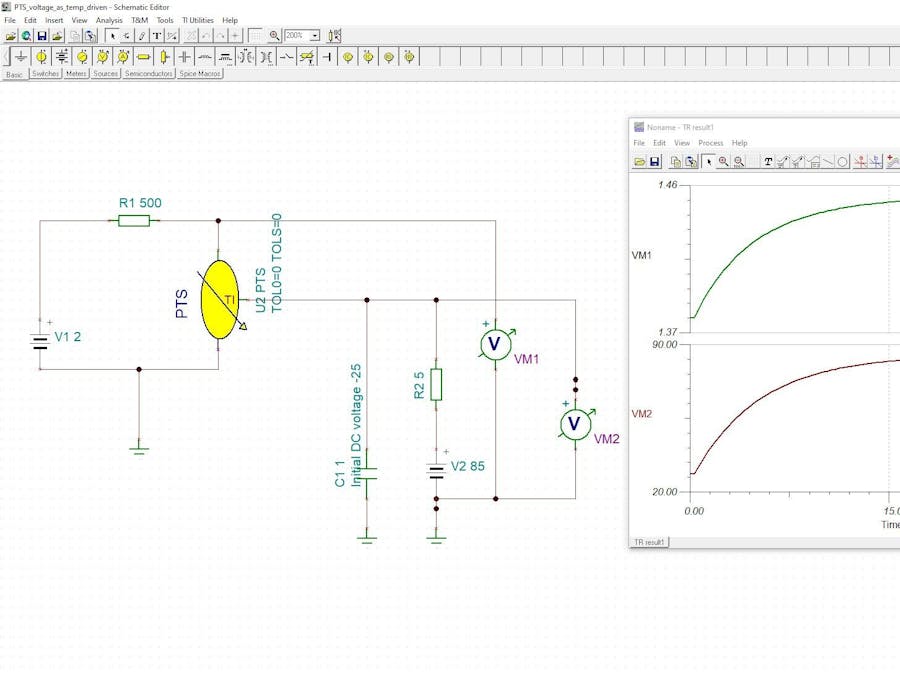This screenshot has width=900, height=675.
Task: Open the Zoom In tool in TR result1 window
Action: 723,160
